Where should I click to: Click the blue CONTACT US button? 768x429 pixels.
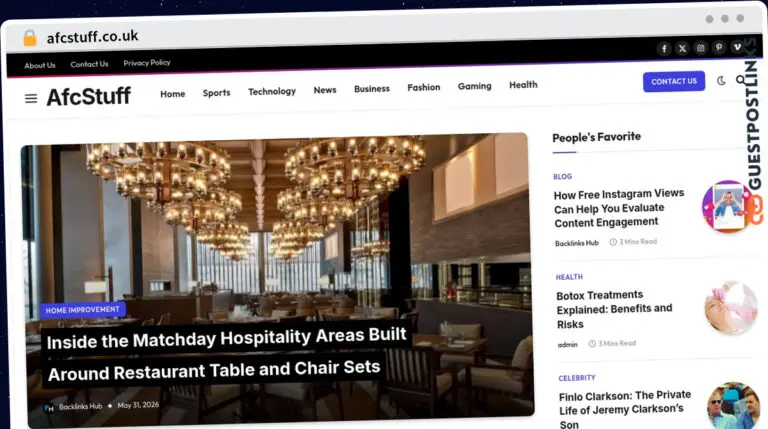click(674, 81)
